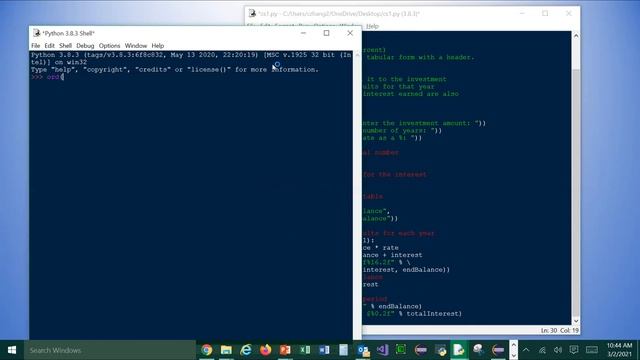The image size is (640, 360).
Task: Show hidden system tray icons
Action: click(526, 350)
